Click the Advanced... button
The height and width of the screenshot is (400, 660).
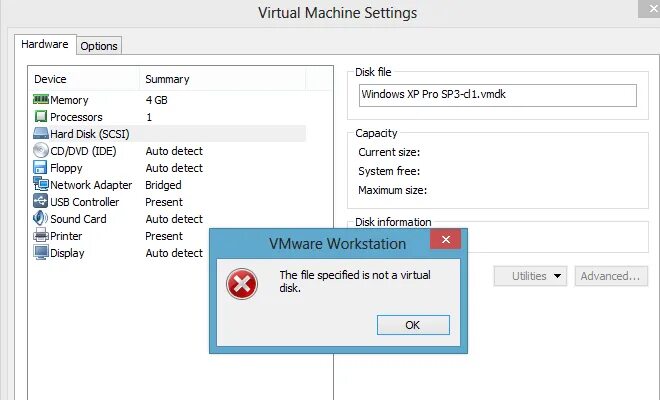[x=610, y=276]
